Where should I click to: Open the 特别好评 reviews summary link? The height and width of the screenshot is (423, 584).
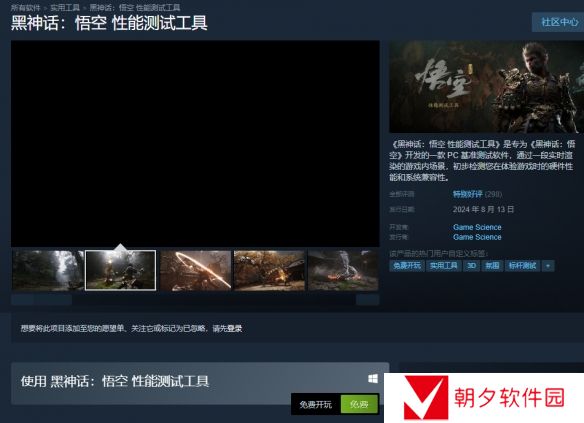(467, 194)
